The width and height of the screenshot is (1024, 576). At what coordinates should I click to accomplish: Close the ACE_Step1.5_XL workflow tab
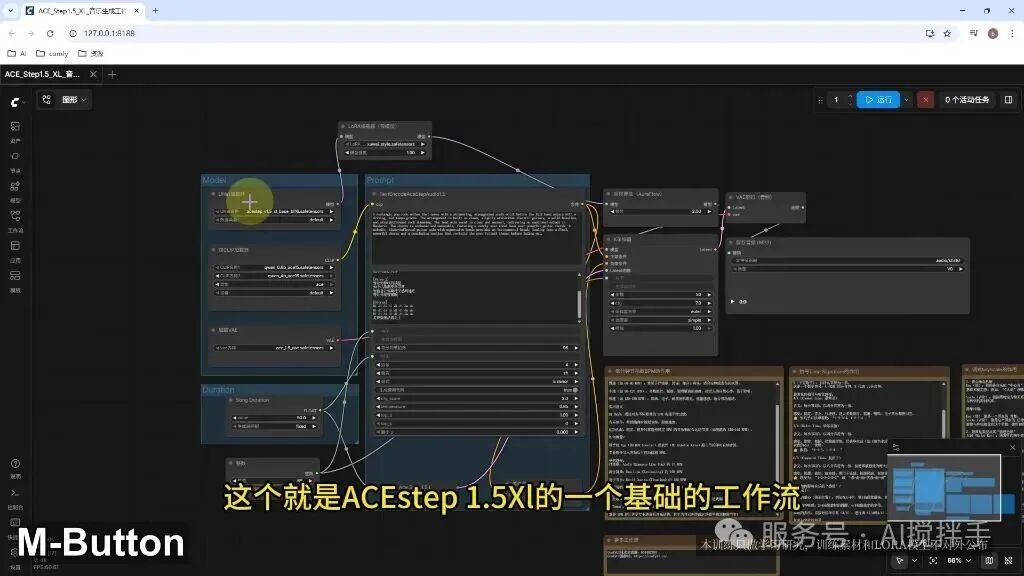tap(93, 74)
